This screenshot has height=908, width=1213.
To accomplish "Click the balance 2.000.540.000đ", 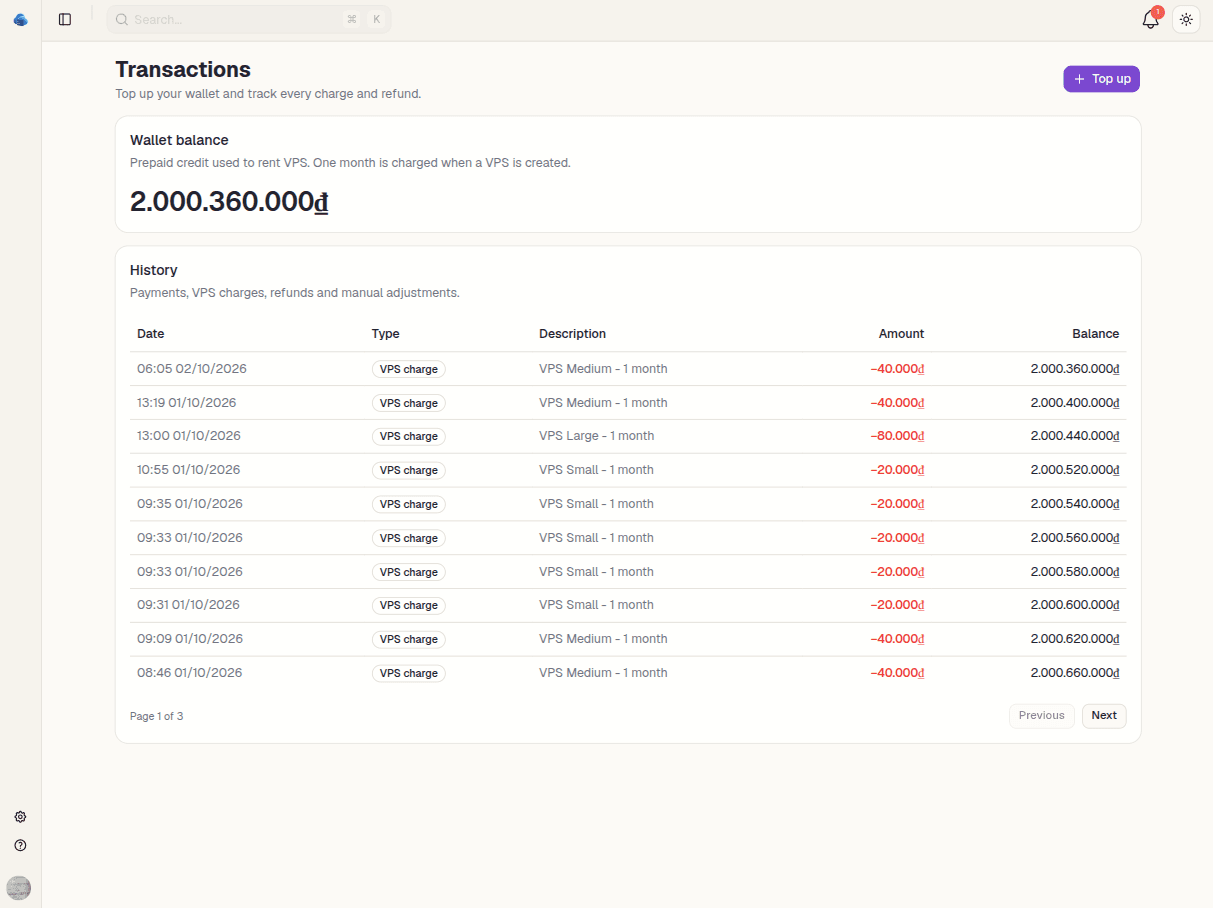I will coord(1075,504).
